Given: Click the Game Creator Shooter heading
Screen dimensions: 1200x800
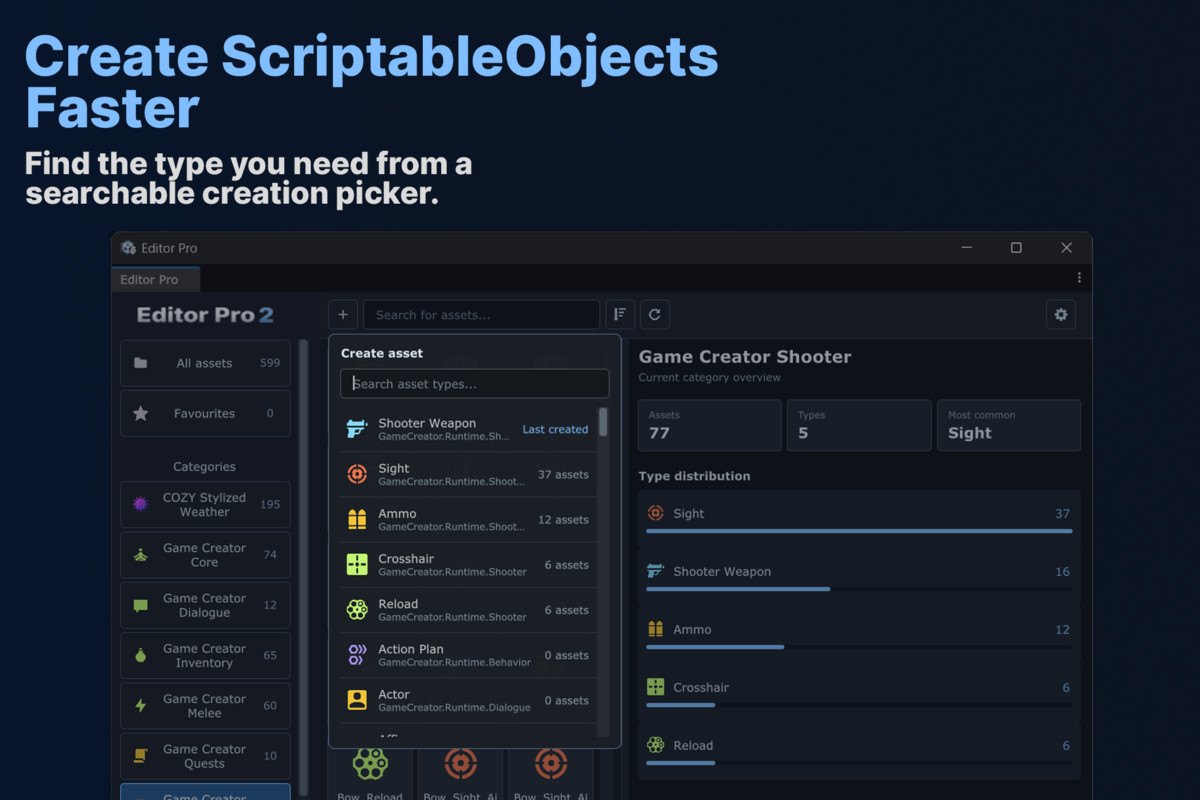Looking at the screenshot, I should coord(745,357).
